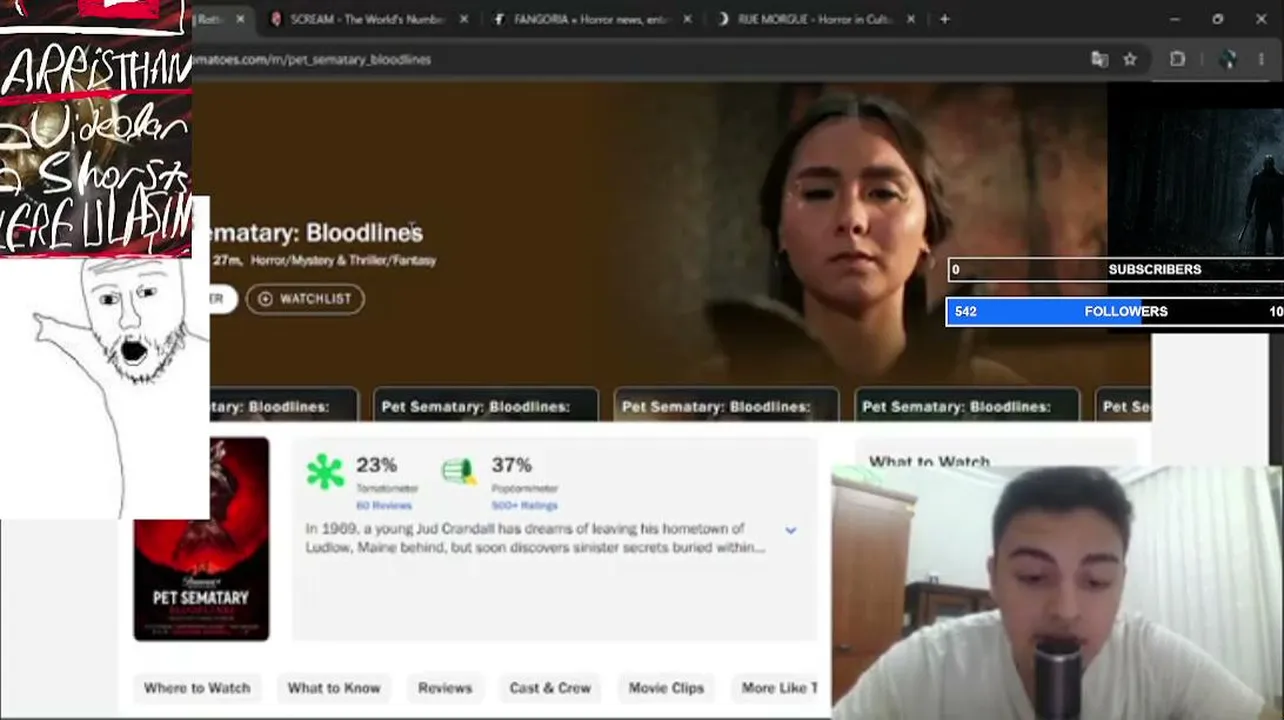Go to the More Like This section
The width and height of the screenshot is (1284, 720).
[x=780, y=688]
